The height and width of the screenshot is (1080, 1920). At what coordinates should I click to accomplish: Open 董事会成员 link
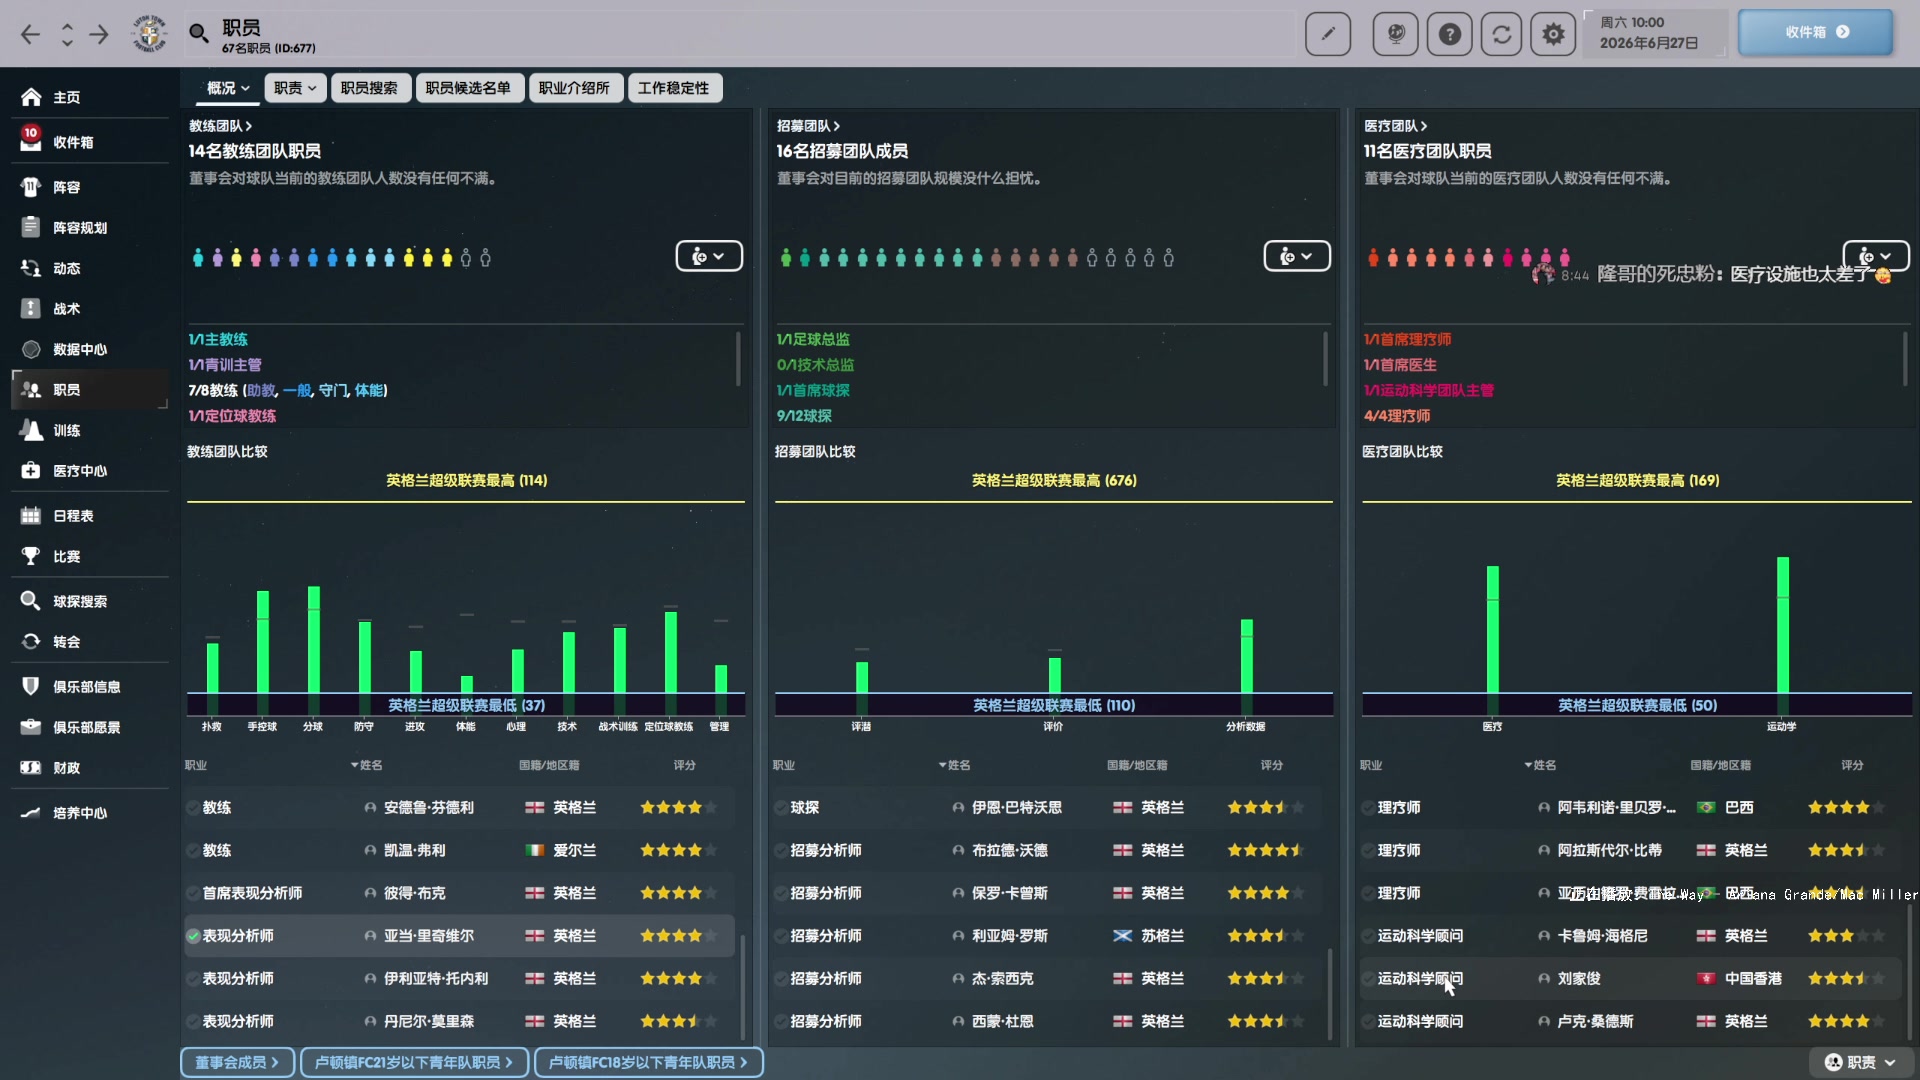(237, 1062)
